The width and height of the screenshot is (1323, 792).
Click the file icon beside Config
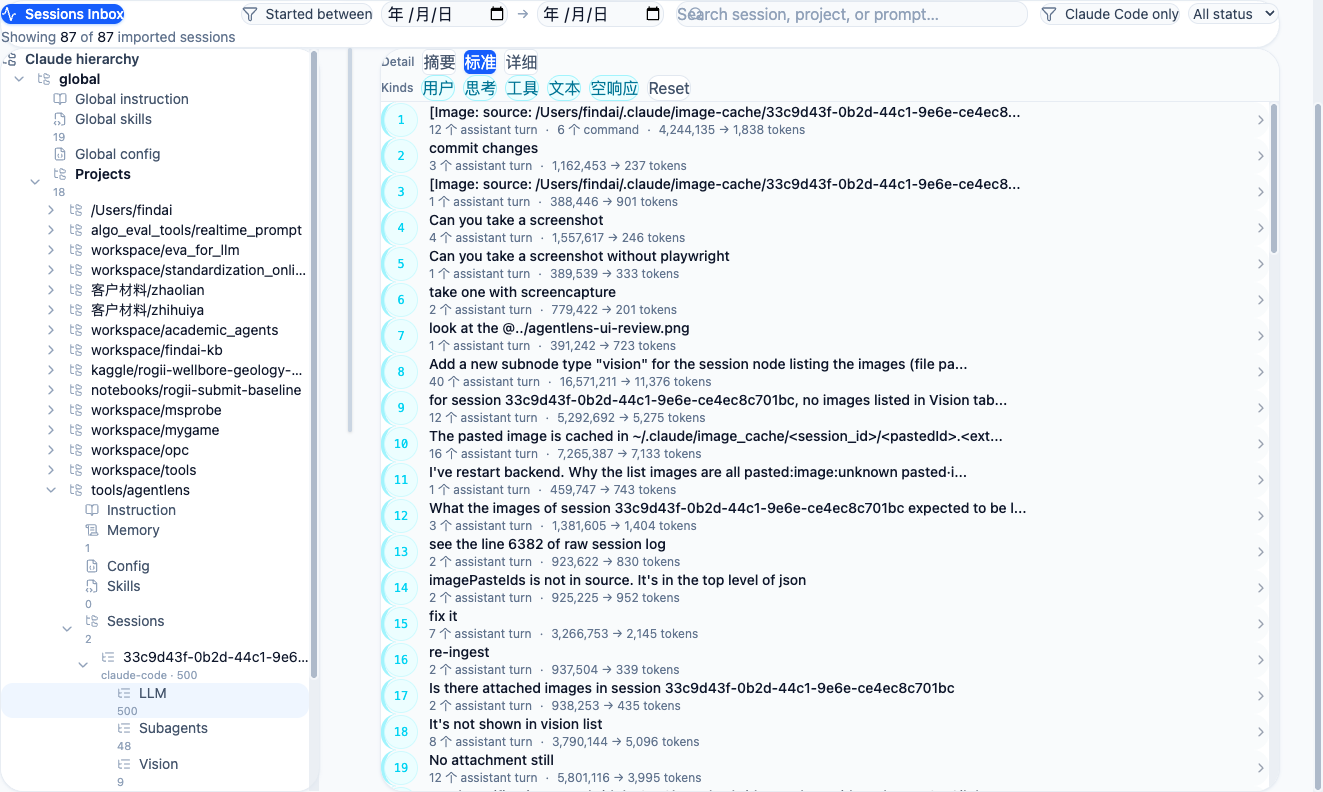point(92,566)
